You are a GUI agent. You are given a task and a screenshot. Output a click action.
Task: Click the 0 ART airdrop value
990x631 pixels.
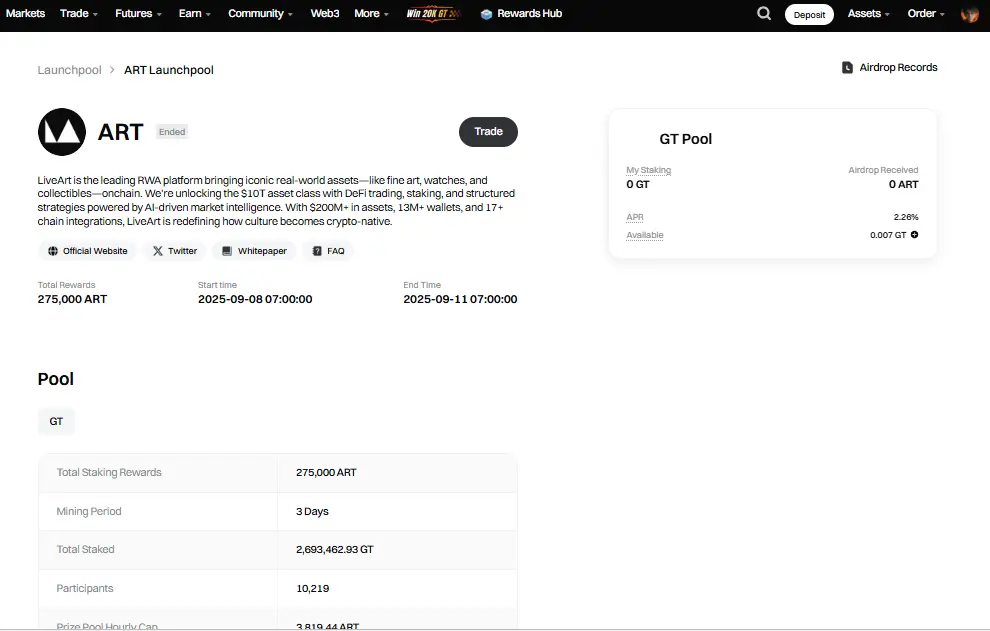point(904,184)
